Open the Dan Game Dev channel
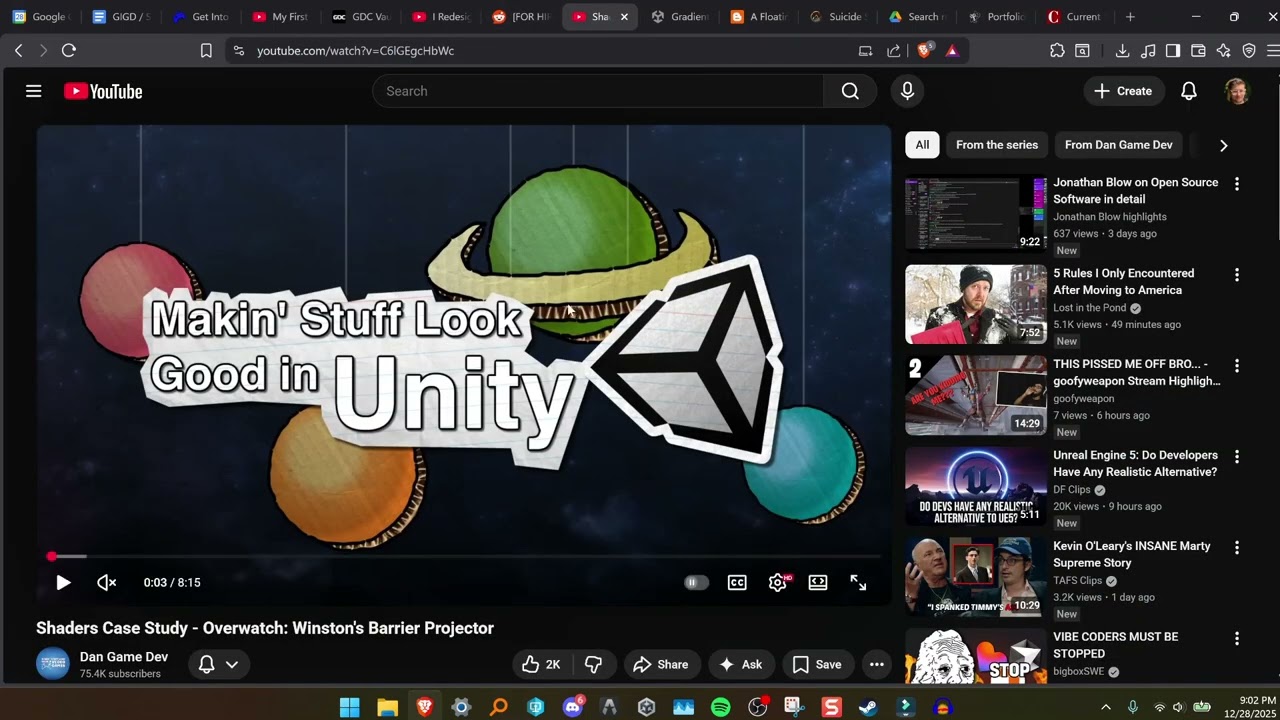Image resolution: width=1280 pixels, height=720 pixels. [124, 657]
